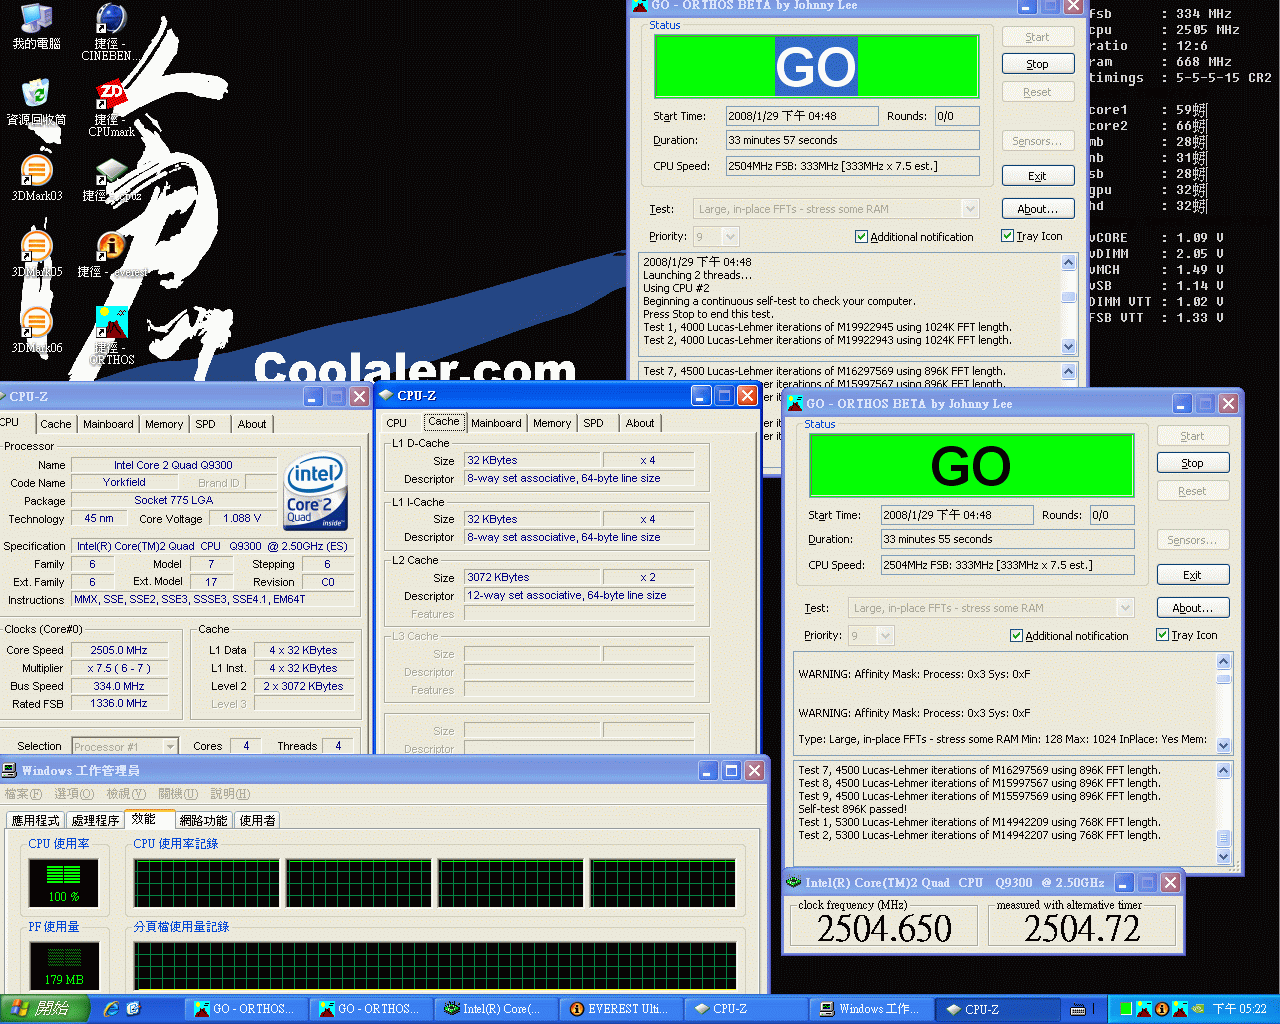Screen dimensions: 1280x1024
Task: Click Exit in the 33:55 ORTHOS window
Action: [1193, 575]
